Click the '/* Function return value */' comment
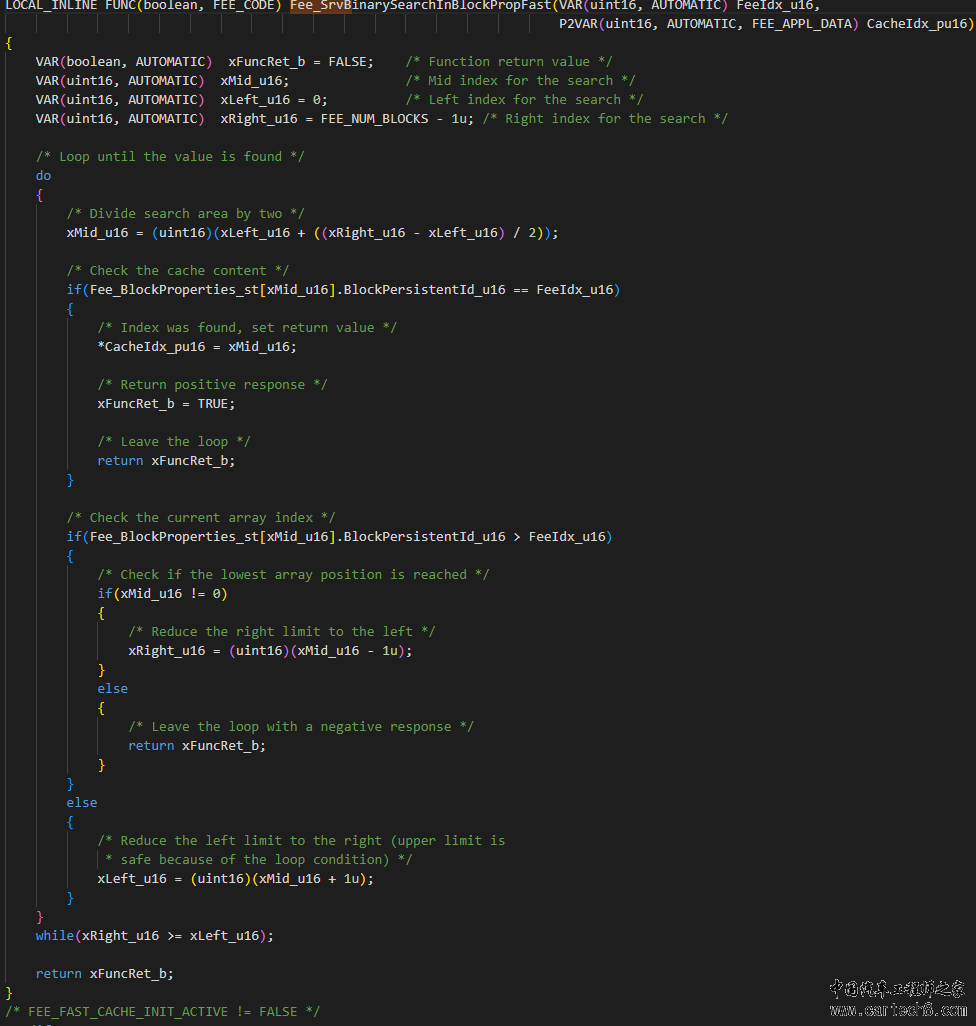The height and width of the screenshot is (1026, 976). pos(509,62)
